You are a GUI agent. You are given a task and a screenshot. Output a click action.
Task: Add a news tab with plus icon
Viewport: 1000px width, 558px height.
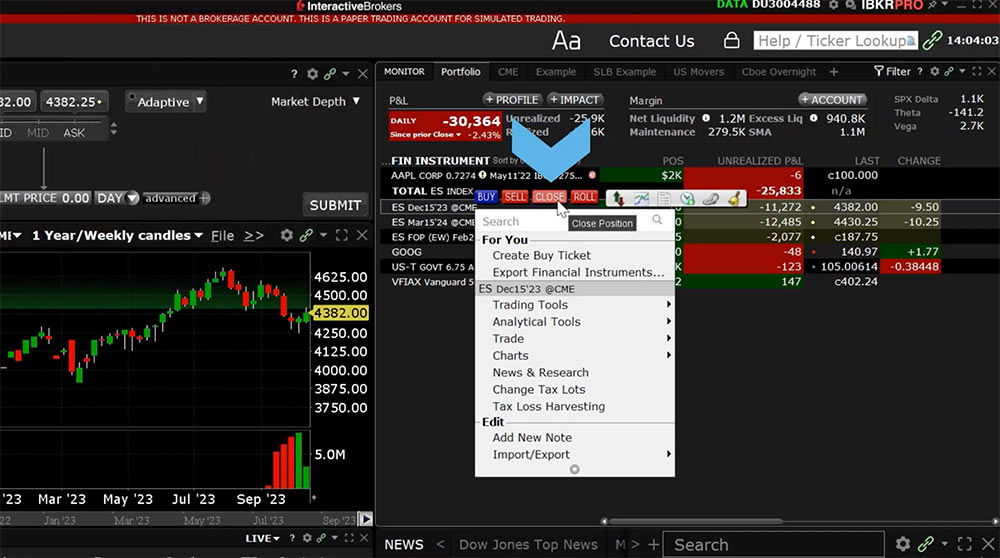click(x=654, y=545)
